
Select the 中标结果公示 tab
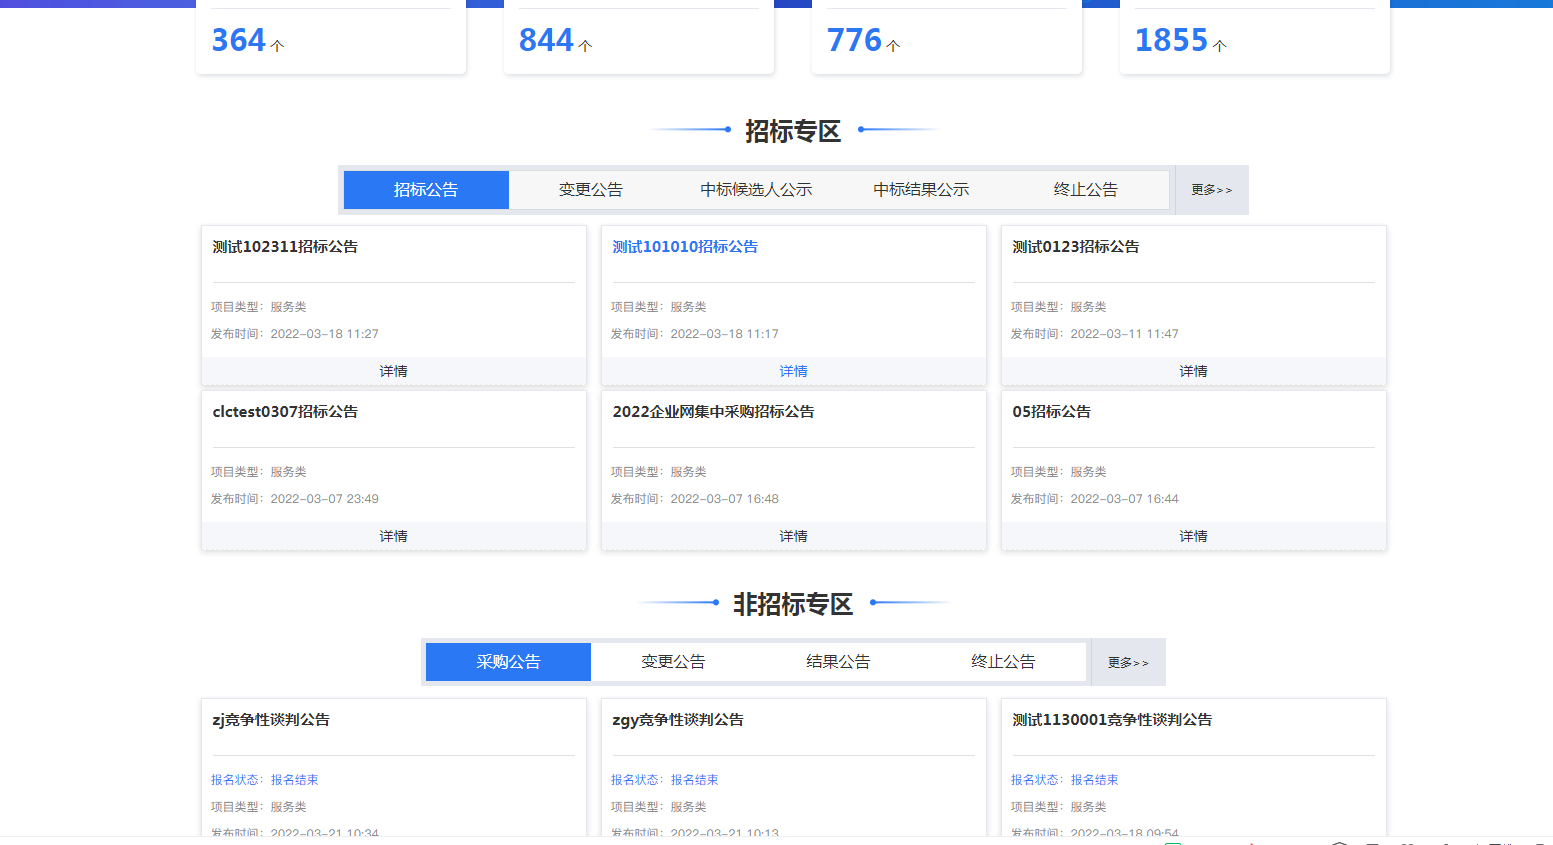click(x=919, y=189)
